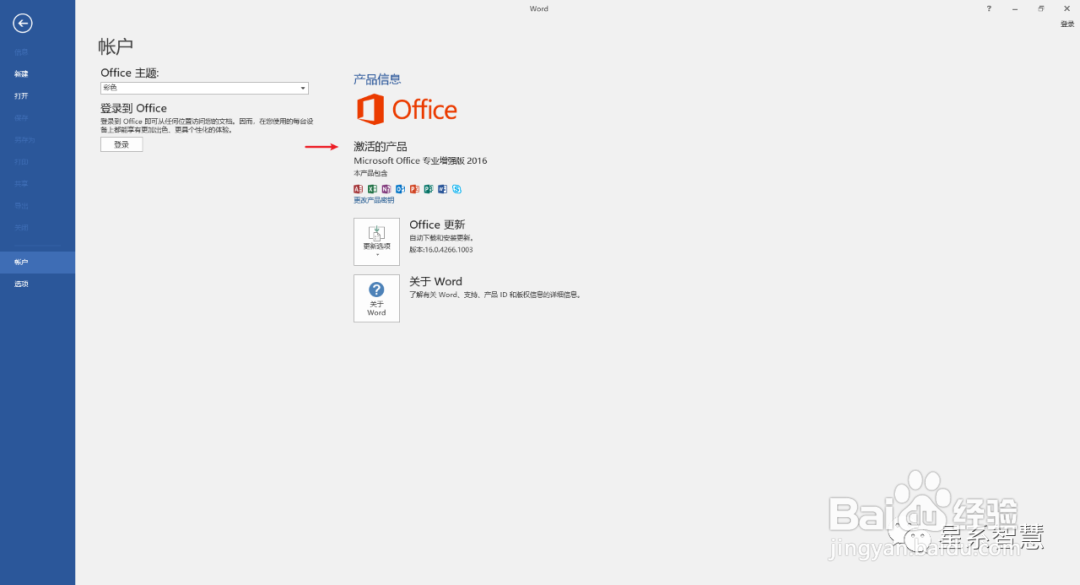
Task: Click the Excel product icon
Action: [x=372, y=189]
